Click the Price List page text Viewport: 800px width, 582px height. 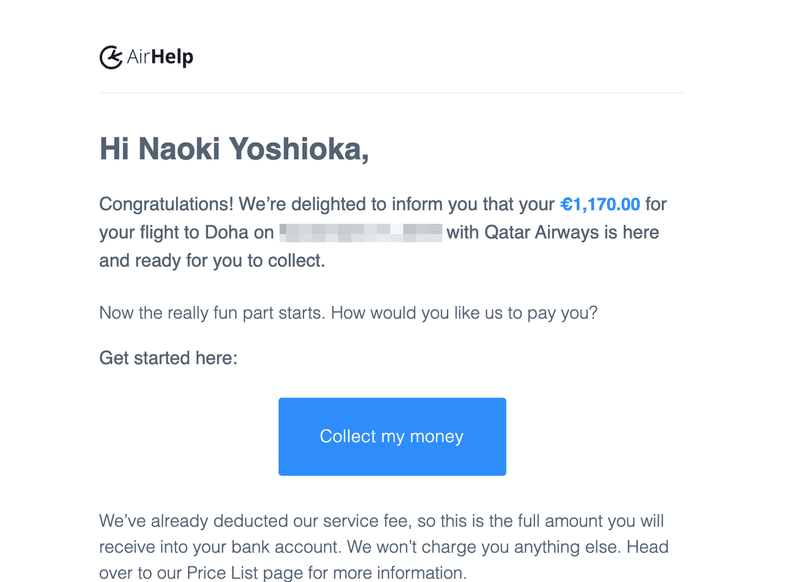pos(246,572)
